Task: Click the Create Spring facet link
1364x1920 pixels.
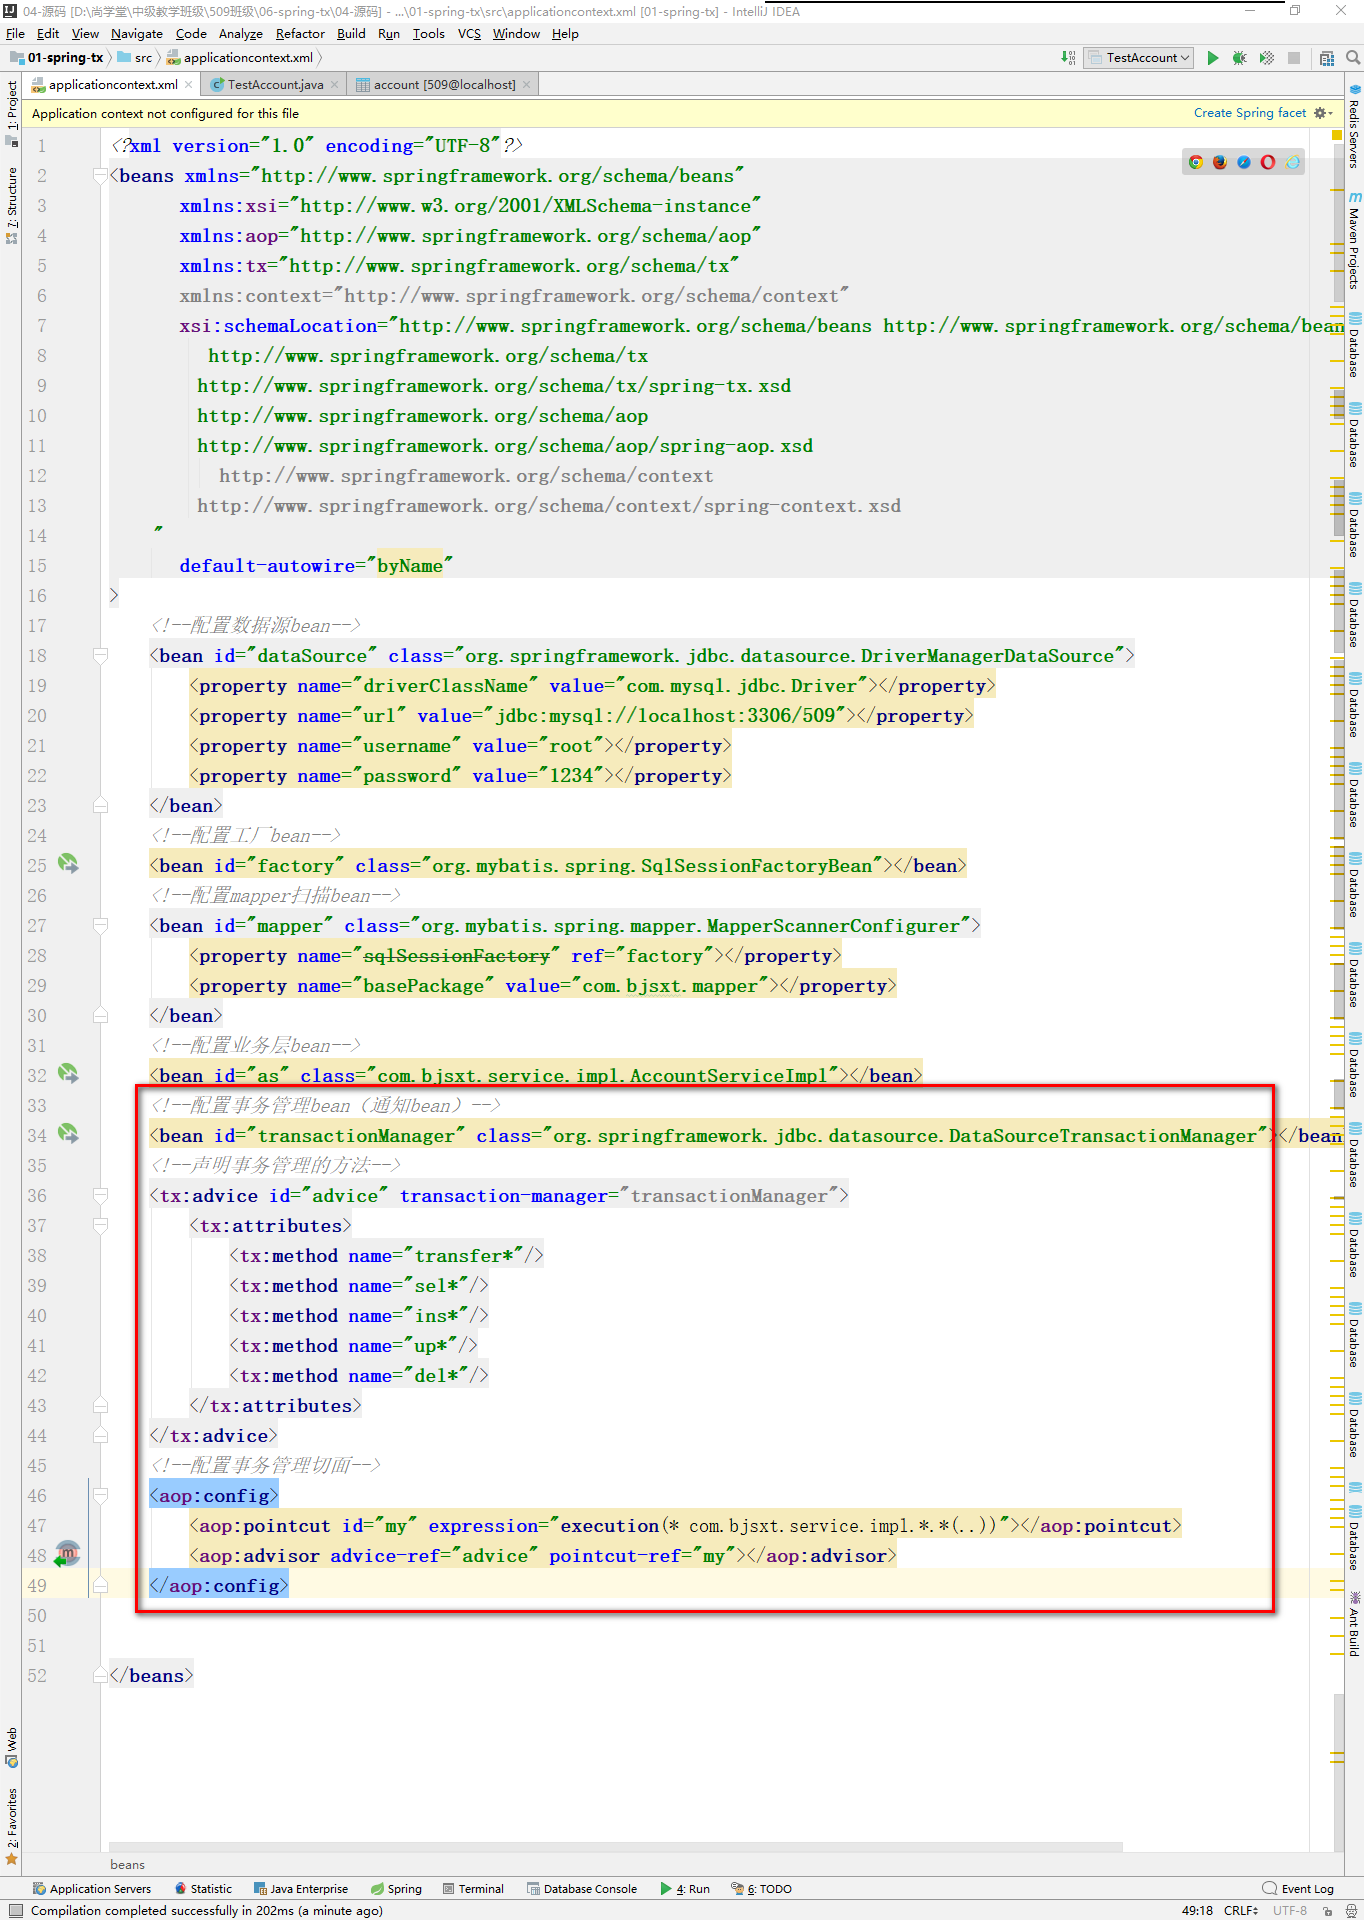Action: pos(1249,113)
